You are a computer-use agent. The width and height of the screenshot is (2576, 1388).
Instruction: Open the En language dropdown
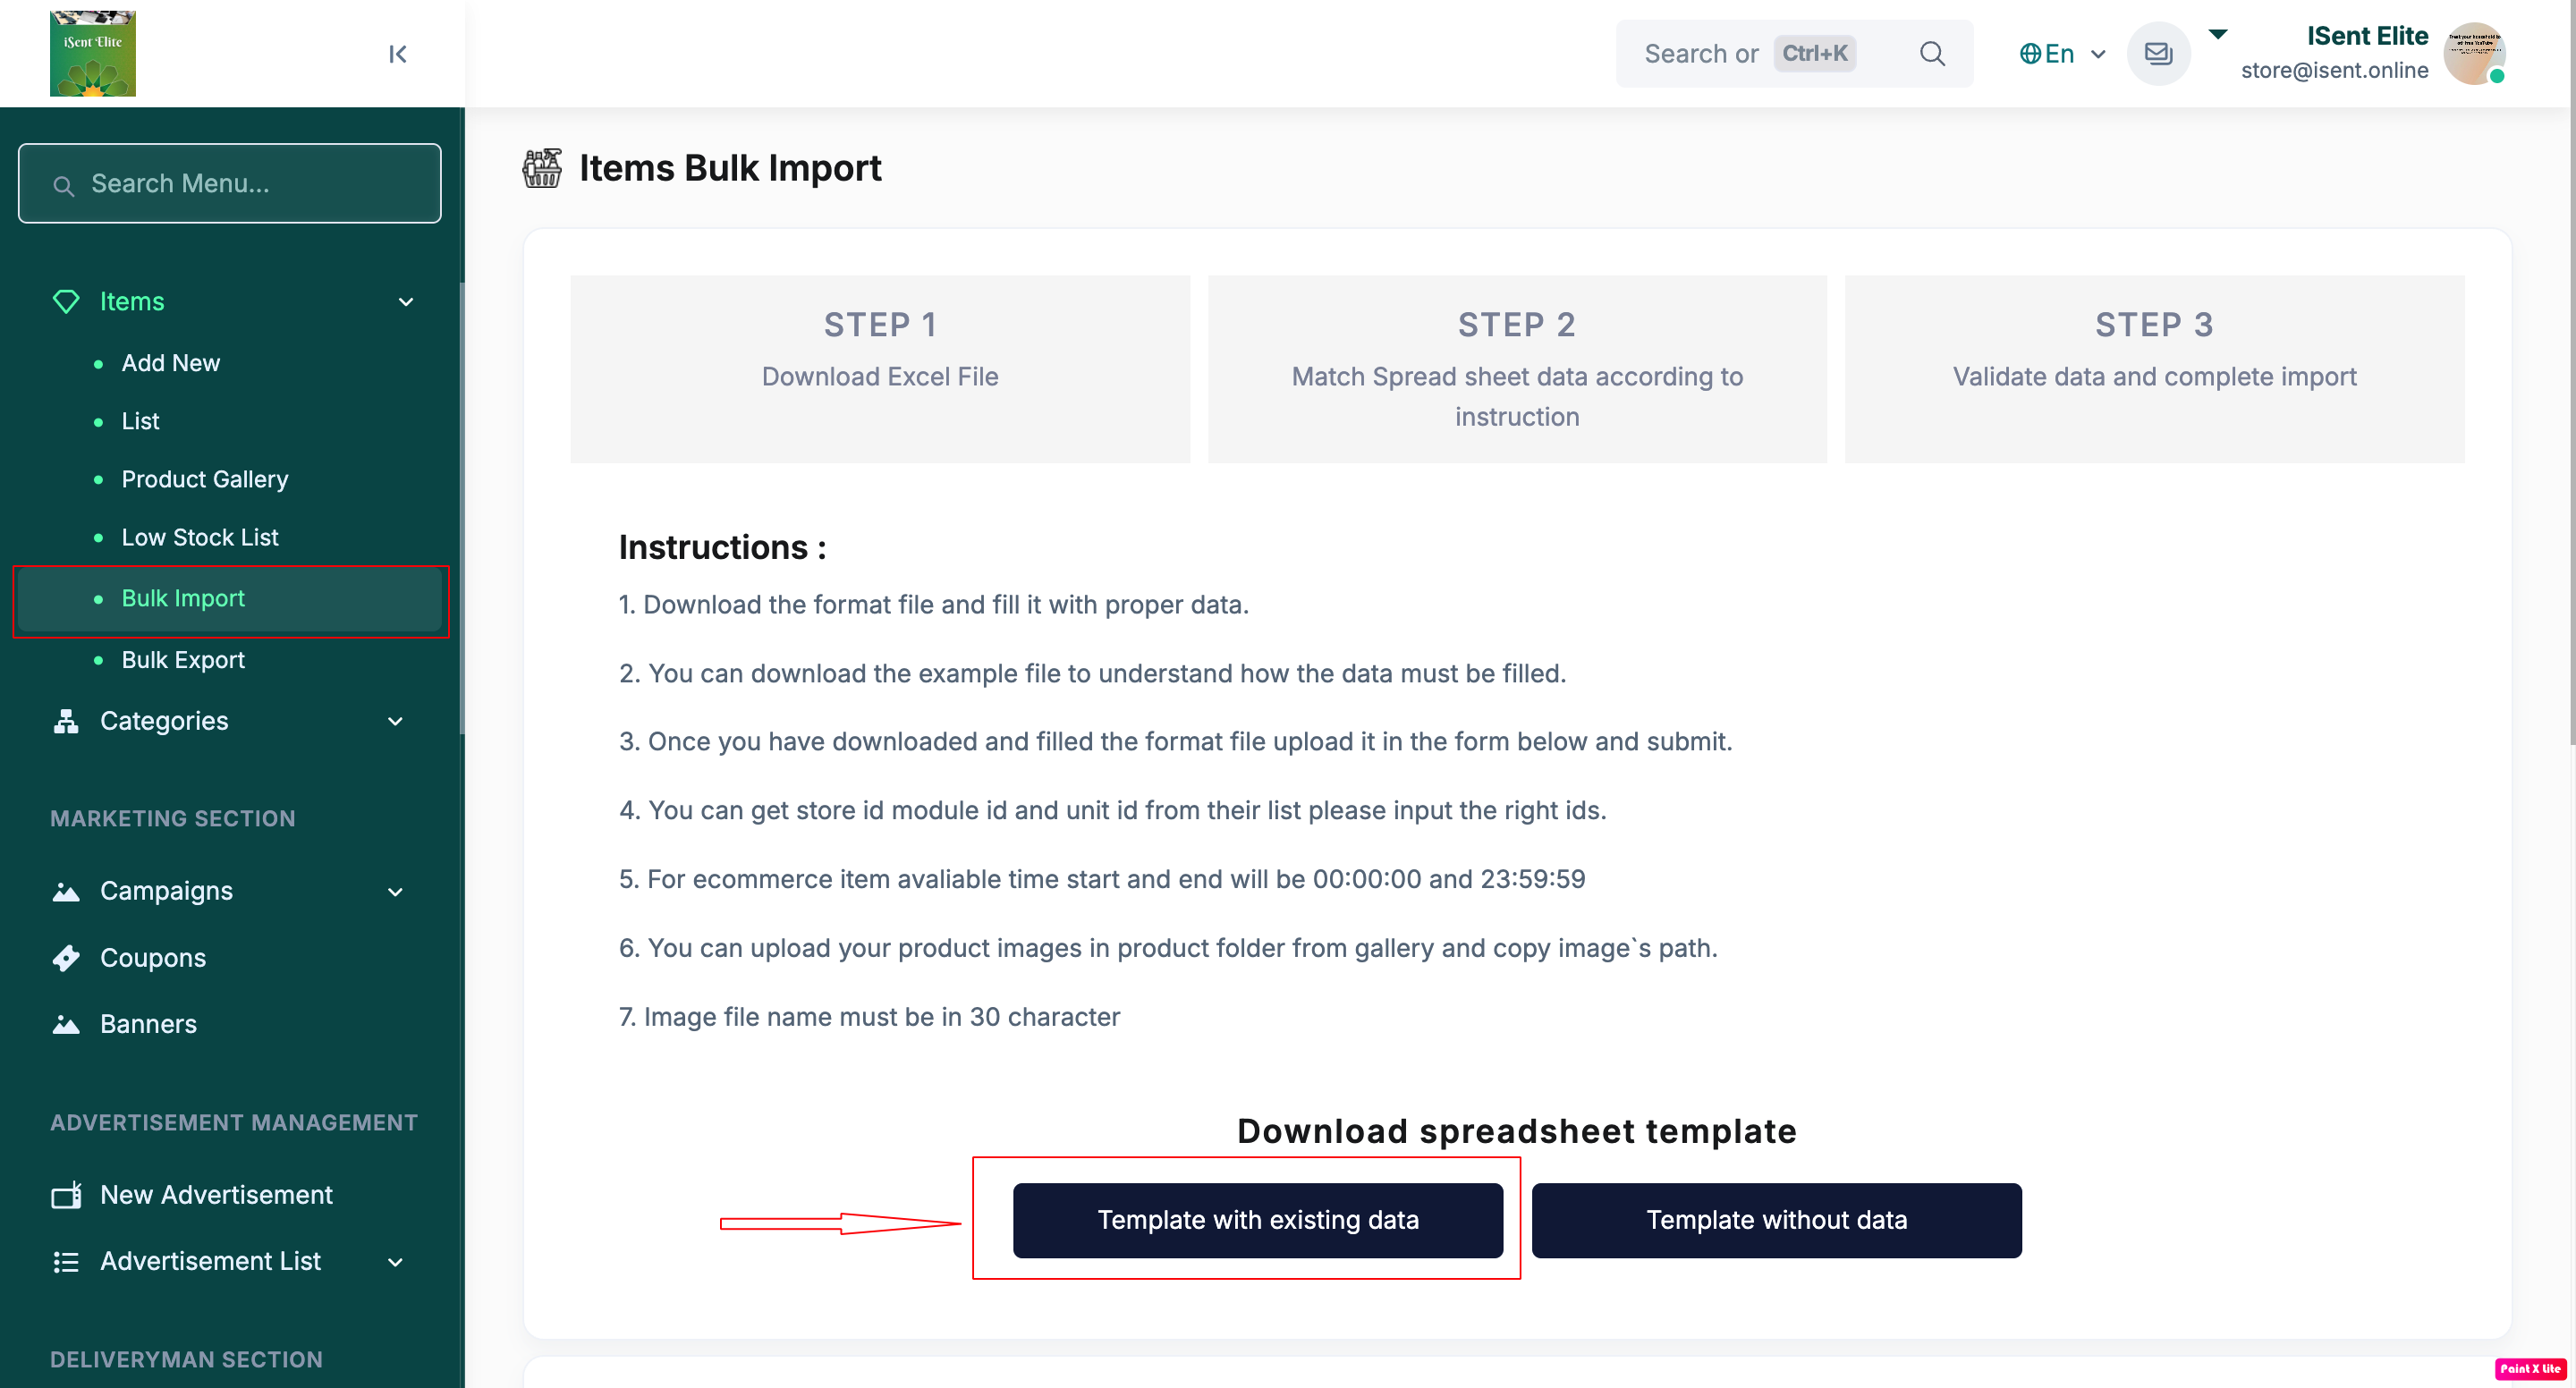[2062, 54]
